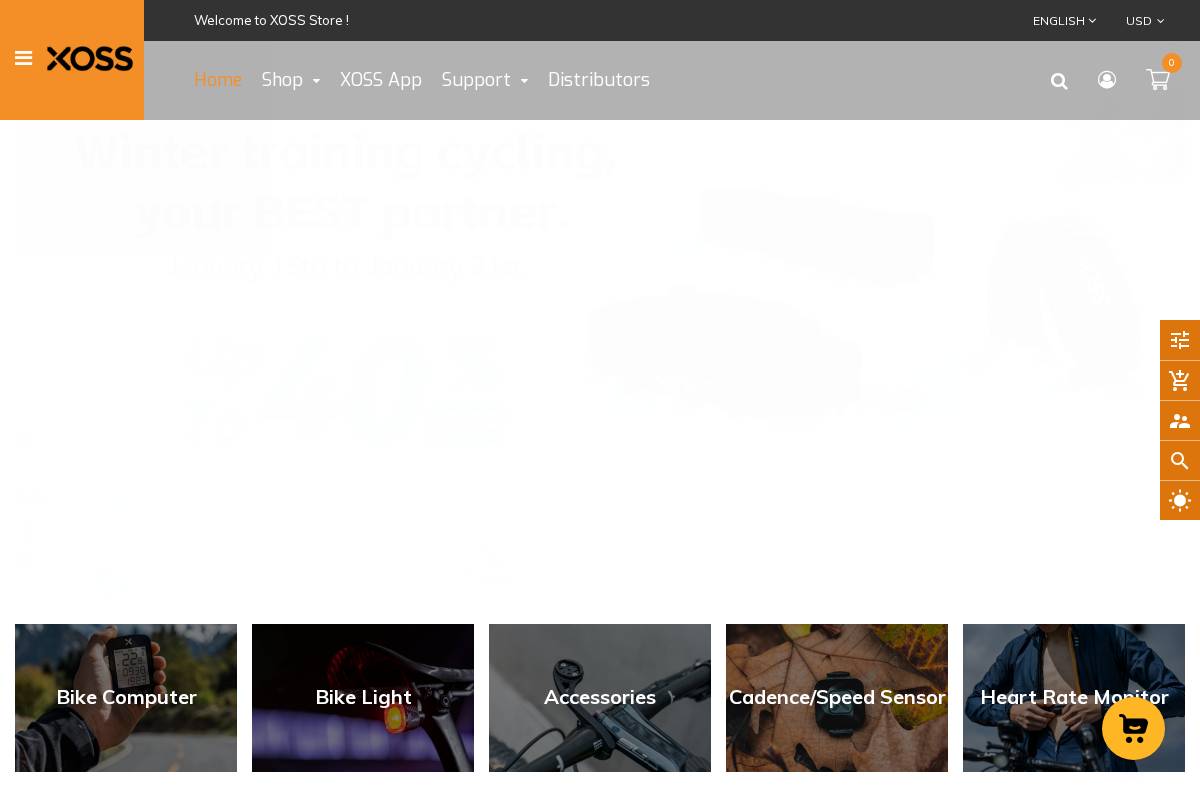Viewport: 1200px width, 800px height.
Task: Open the people/group side tool
Action: point(1180,421)
